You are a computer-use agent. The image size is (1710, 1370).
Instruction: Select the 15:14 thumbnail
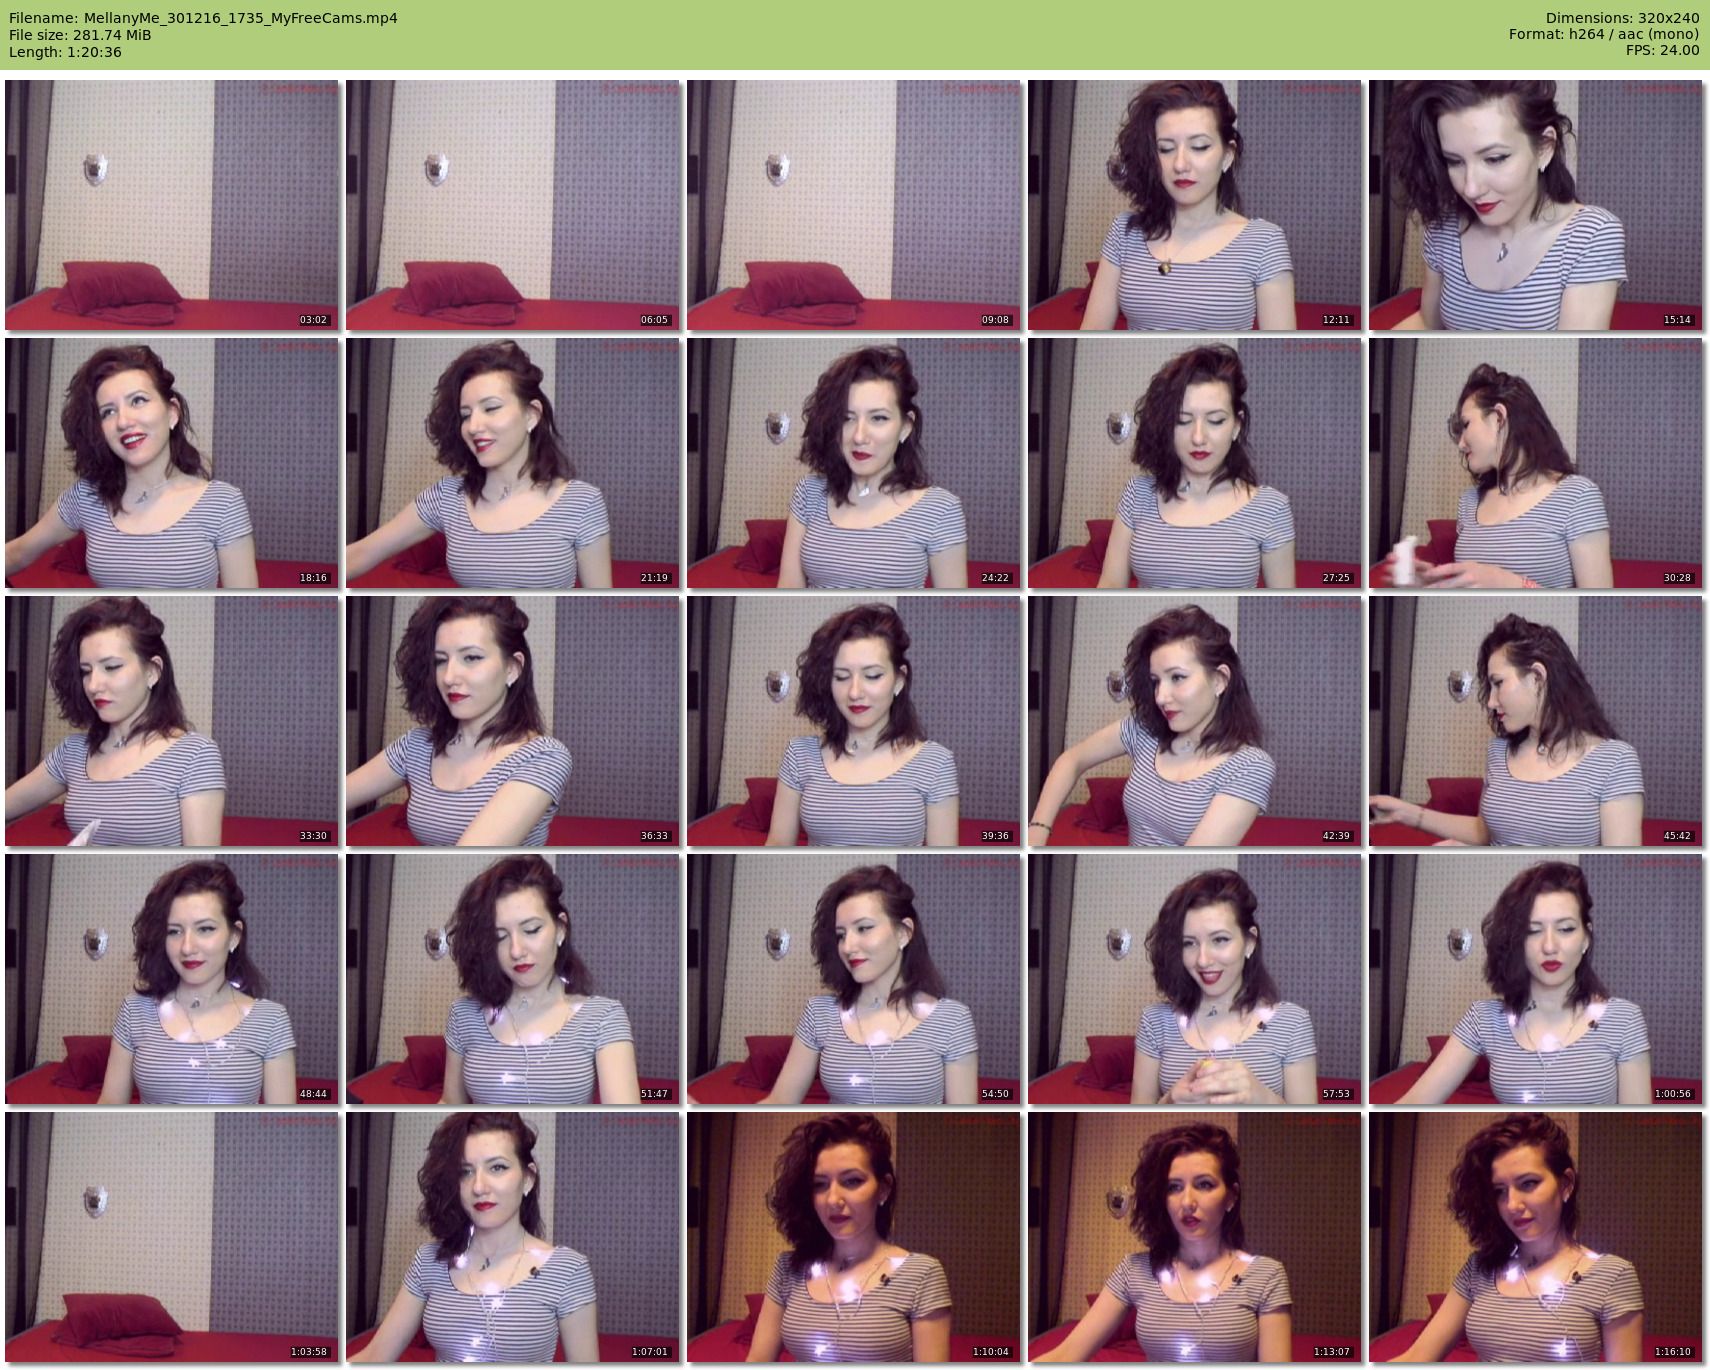pos(1536,205)
